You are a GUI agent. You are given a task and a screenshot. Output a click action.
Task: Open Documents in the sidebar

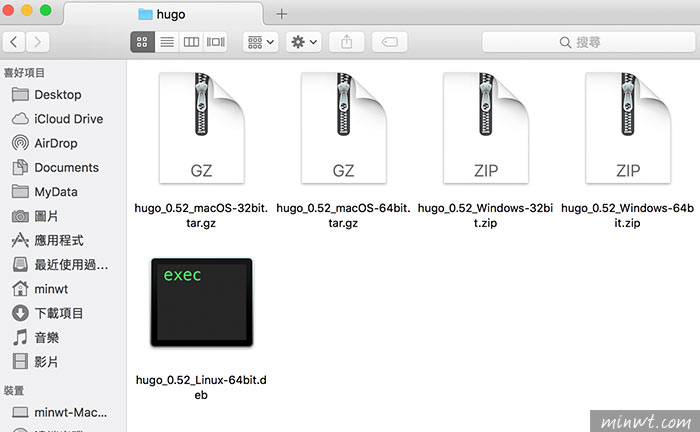coord(55,167)
